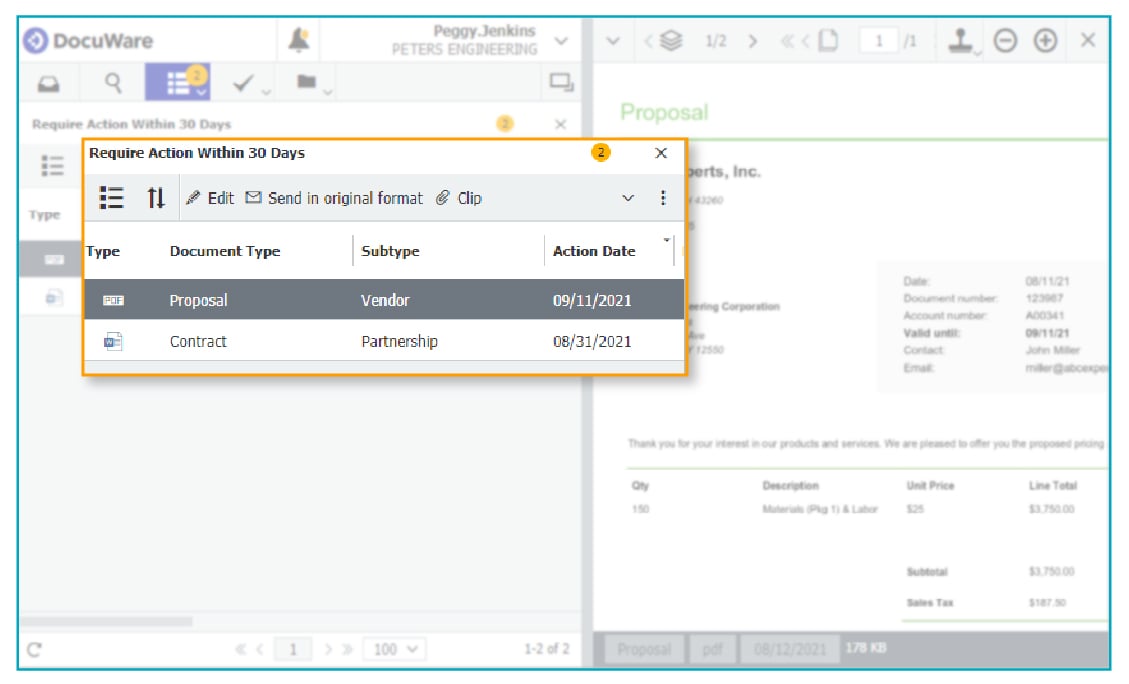Click the viewer page number field
1129x684 pixels.
point(880,41)
